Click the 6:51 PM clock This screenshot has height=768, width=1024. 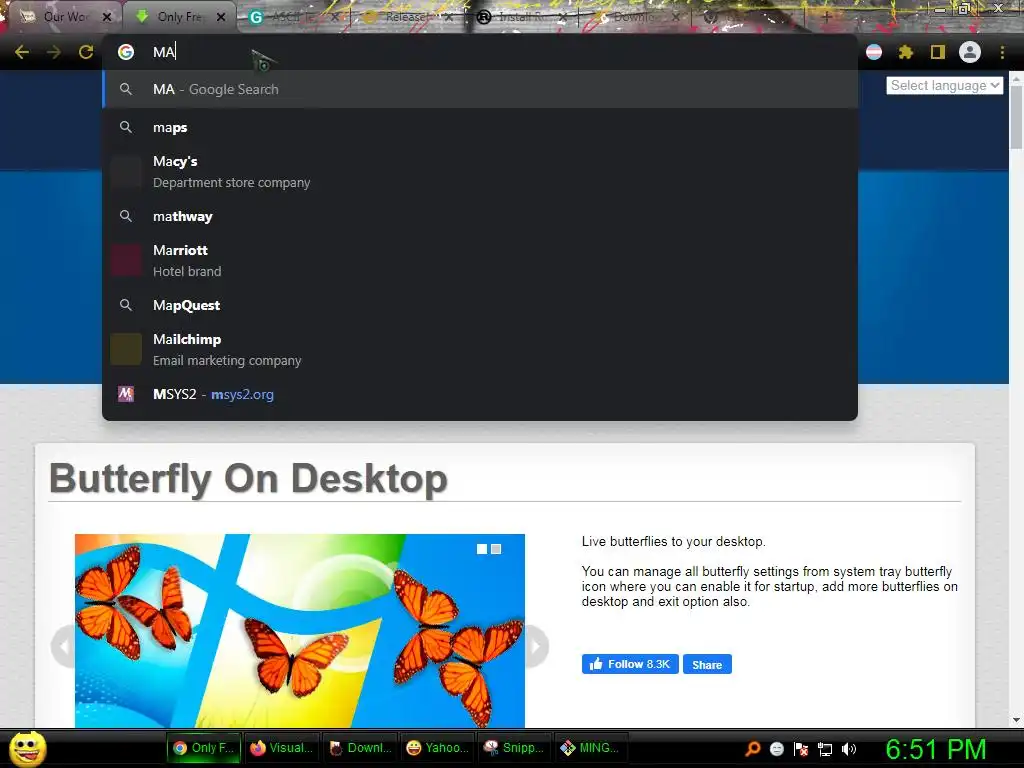point(936,749)
